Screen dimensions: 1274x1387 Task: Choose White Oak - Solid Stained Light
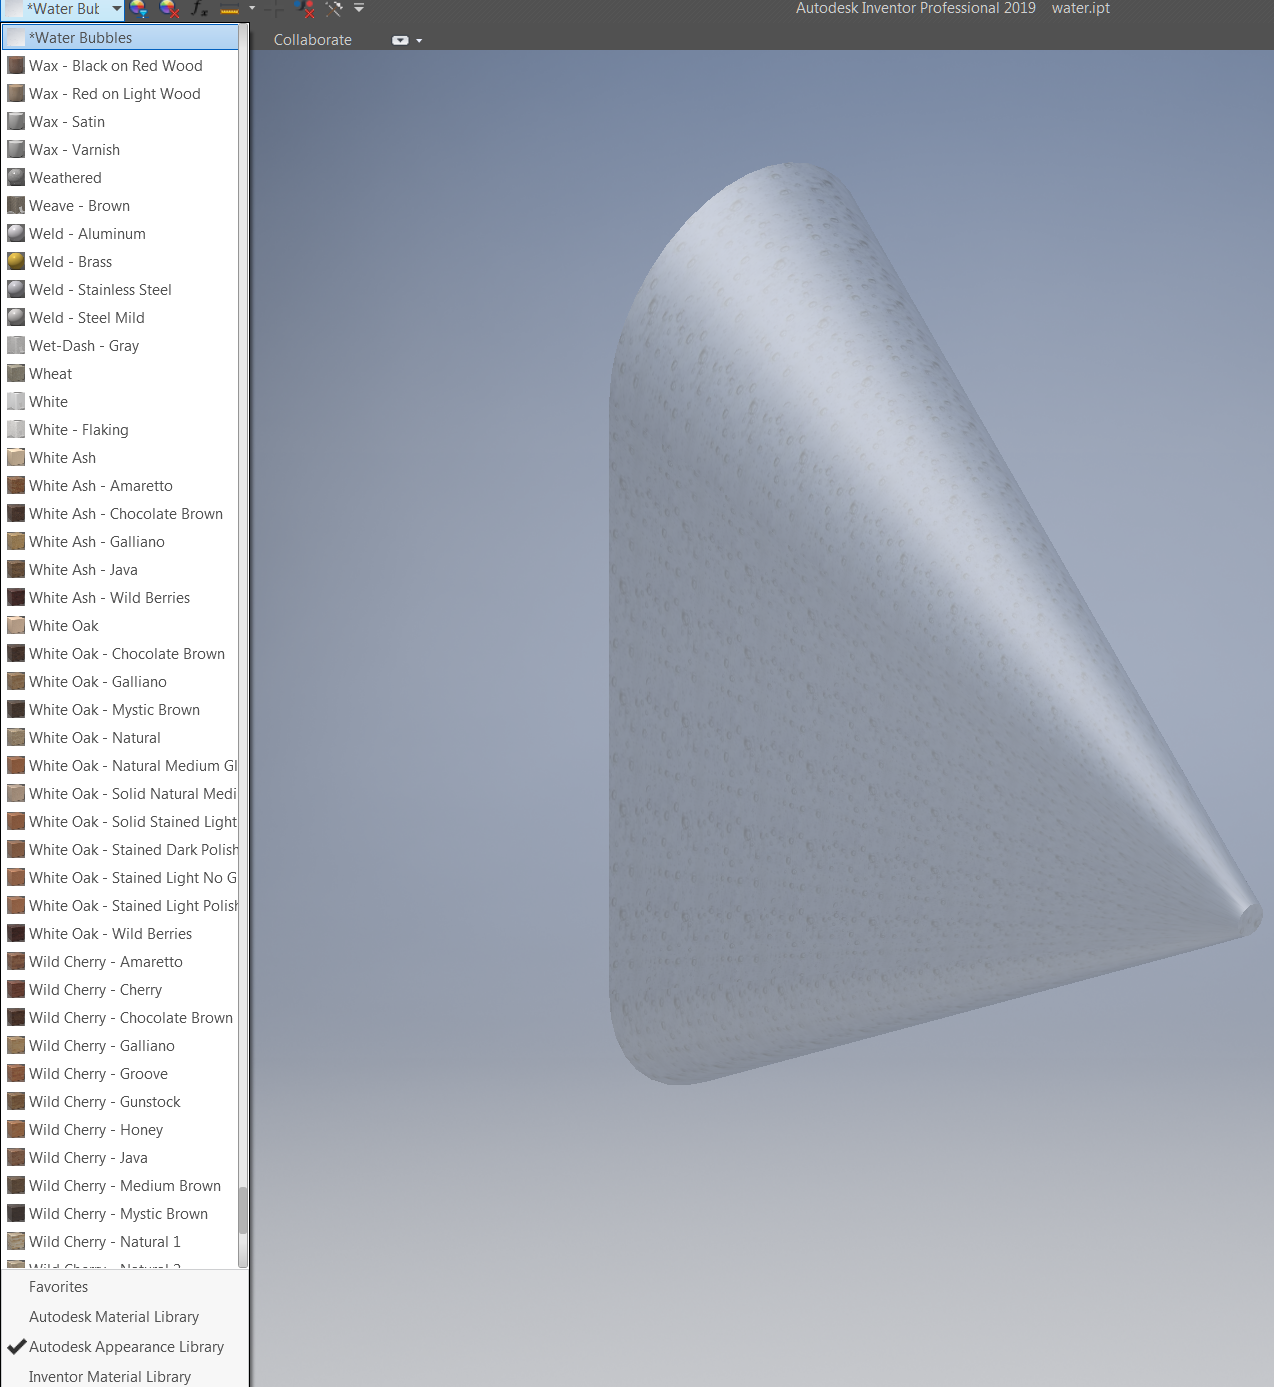pyautogui.click(x=120, y=822)
